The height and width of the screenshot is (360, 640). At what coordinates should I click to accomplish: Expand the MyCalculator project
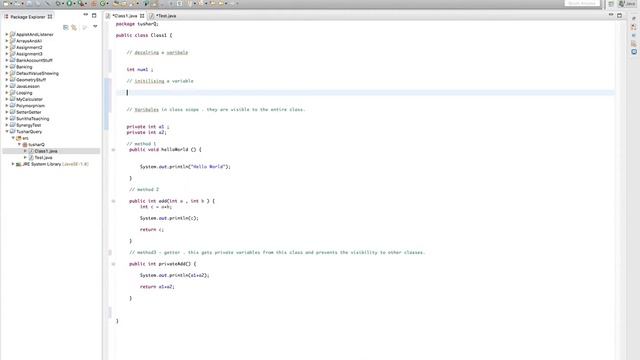(7, 99)
